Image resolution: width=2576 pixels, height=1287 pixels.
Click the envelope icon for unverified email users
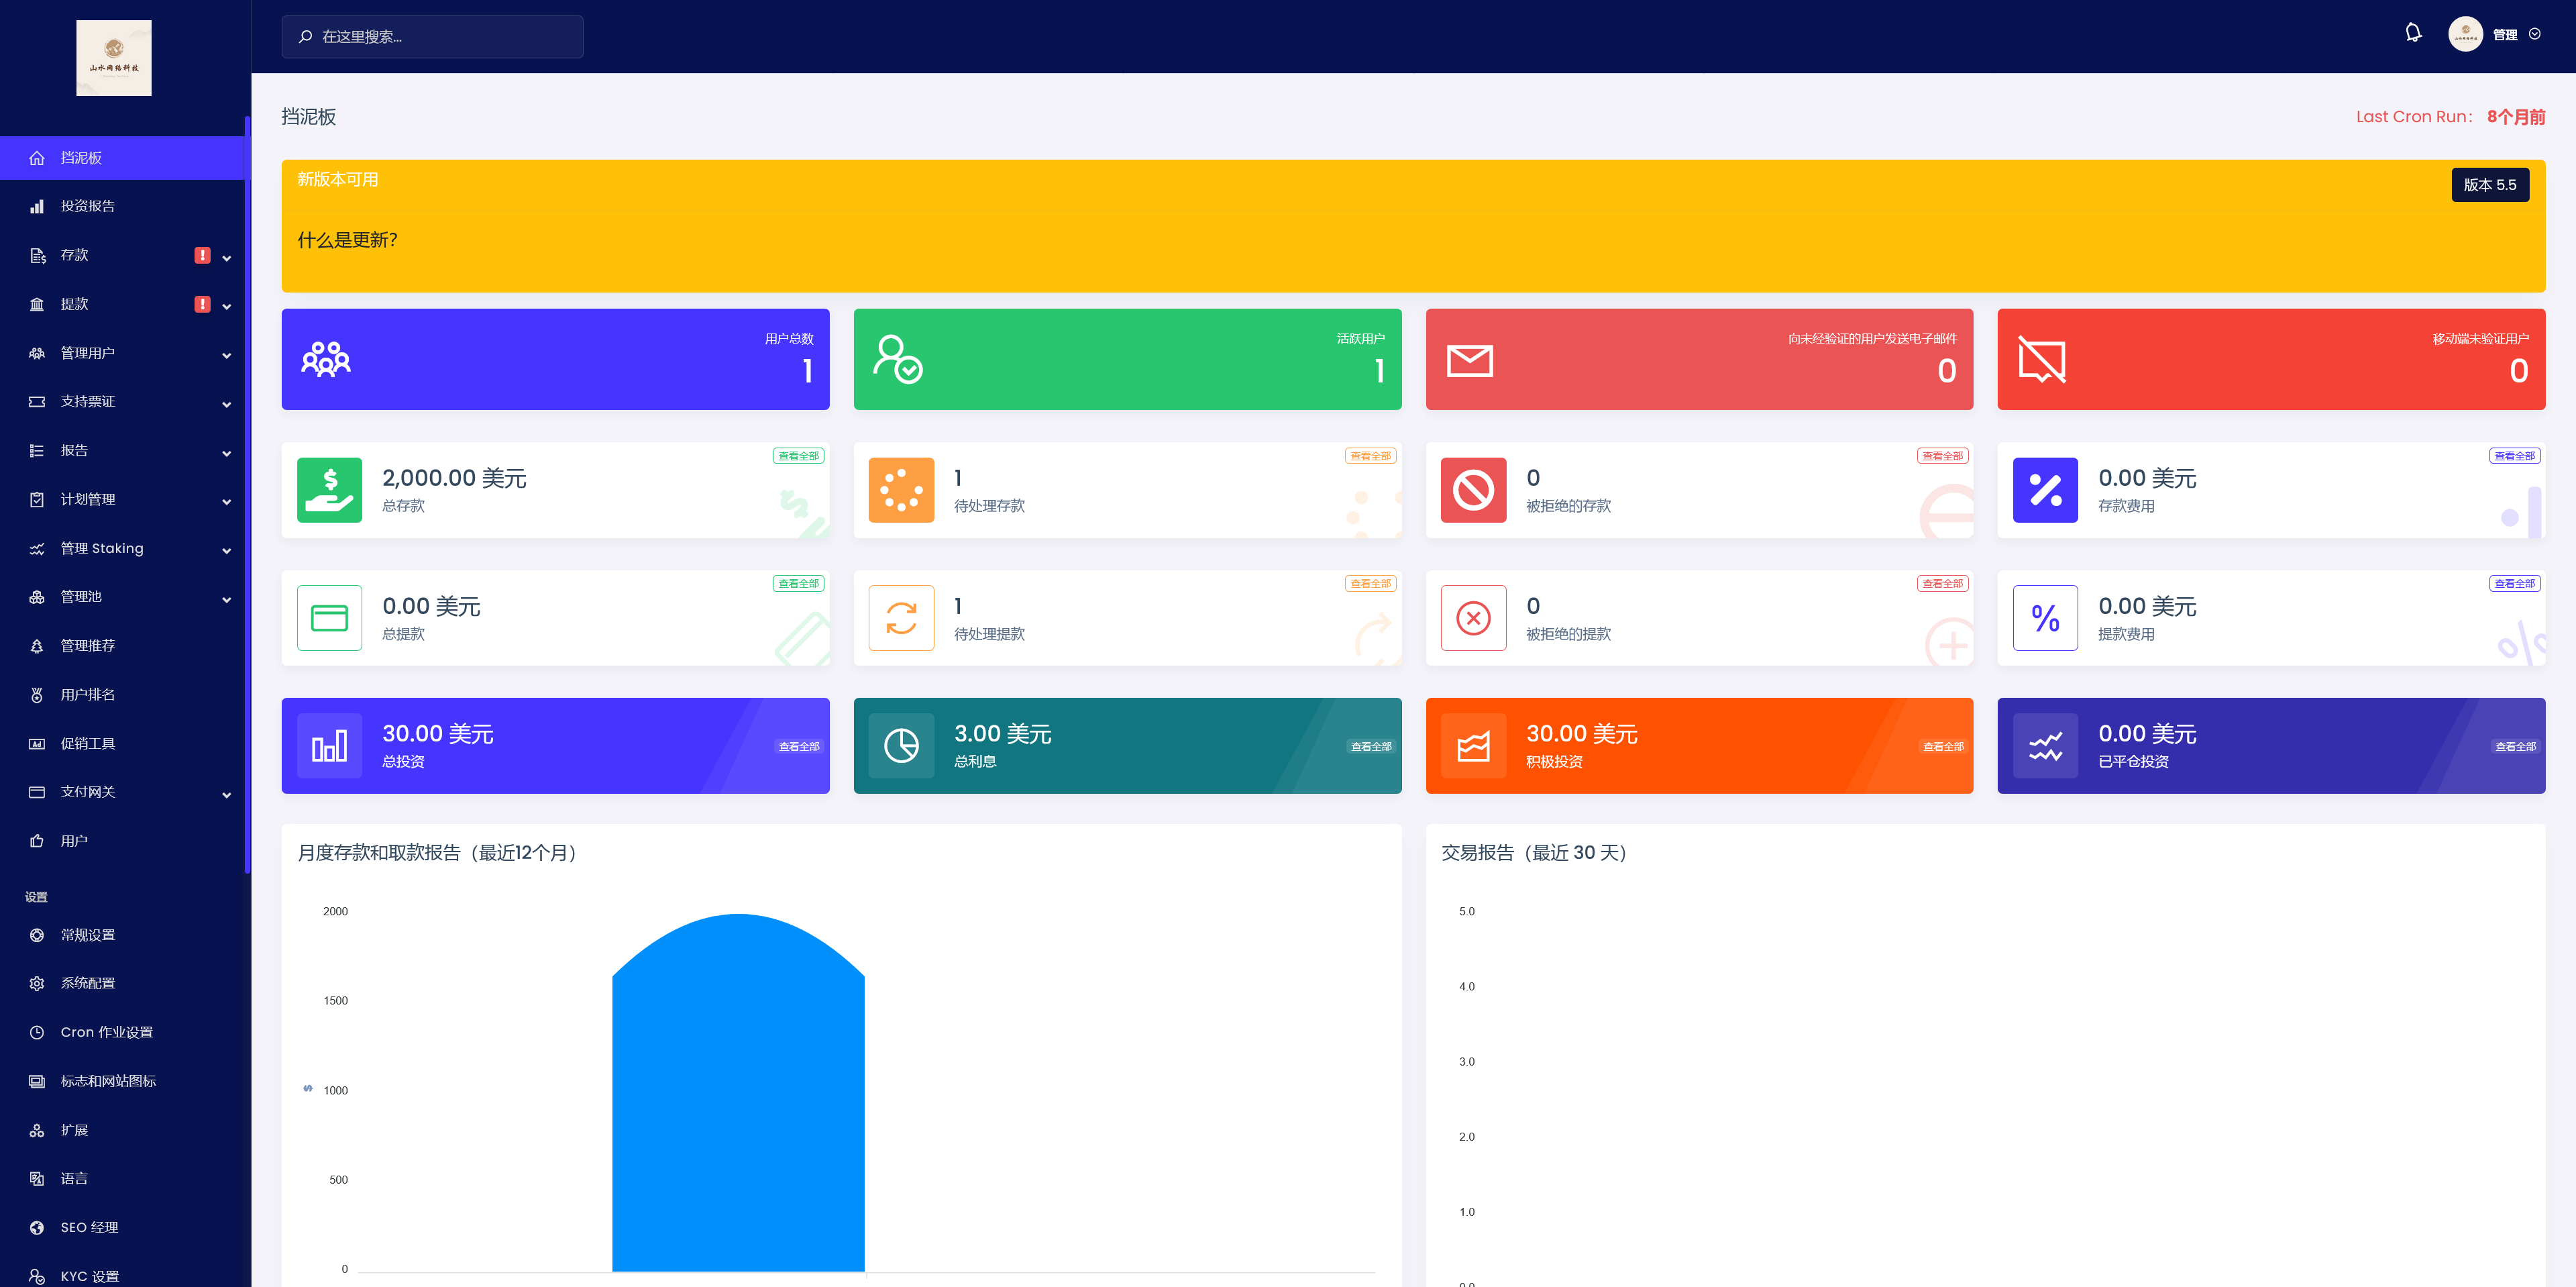pyautogui.click(x=1469, y=360)
